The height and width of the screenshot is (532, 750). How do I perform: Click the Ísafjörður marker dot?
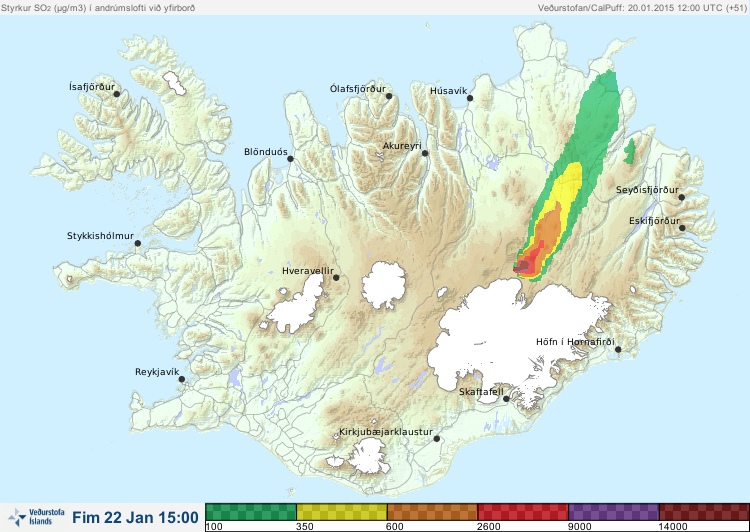(x=116, y=94)
